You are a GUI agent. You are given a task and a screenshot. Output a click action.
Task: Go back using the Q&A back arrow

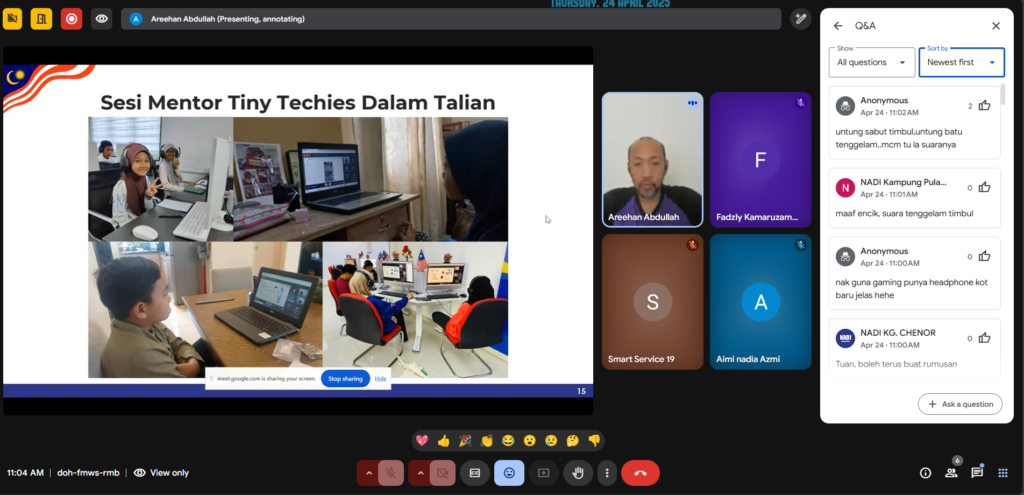(838, 26)
